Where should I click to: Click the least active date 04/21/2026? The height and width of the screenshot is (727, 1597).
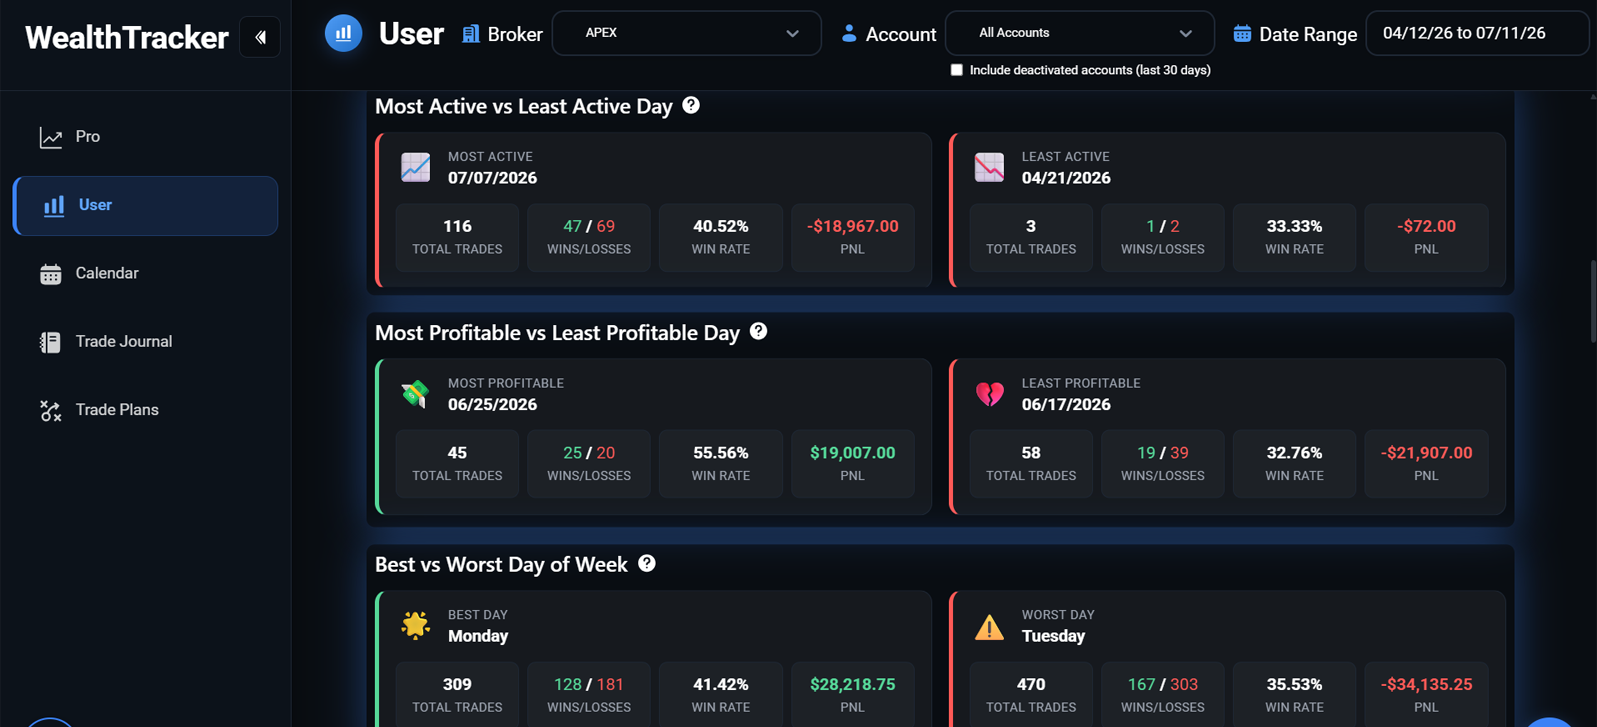[x=1066, y=178]
